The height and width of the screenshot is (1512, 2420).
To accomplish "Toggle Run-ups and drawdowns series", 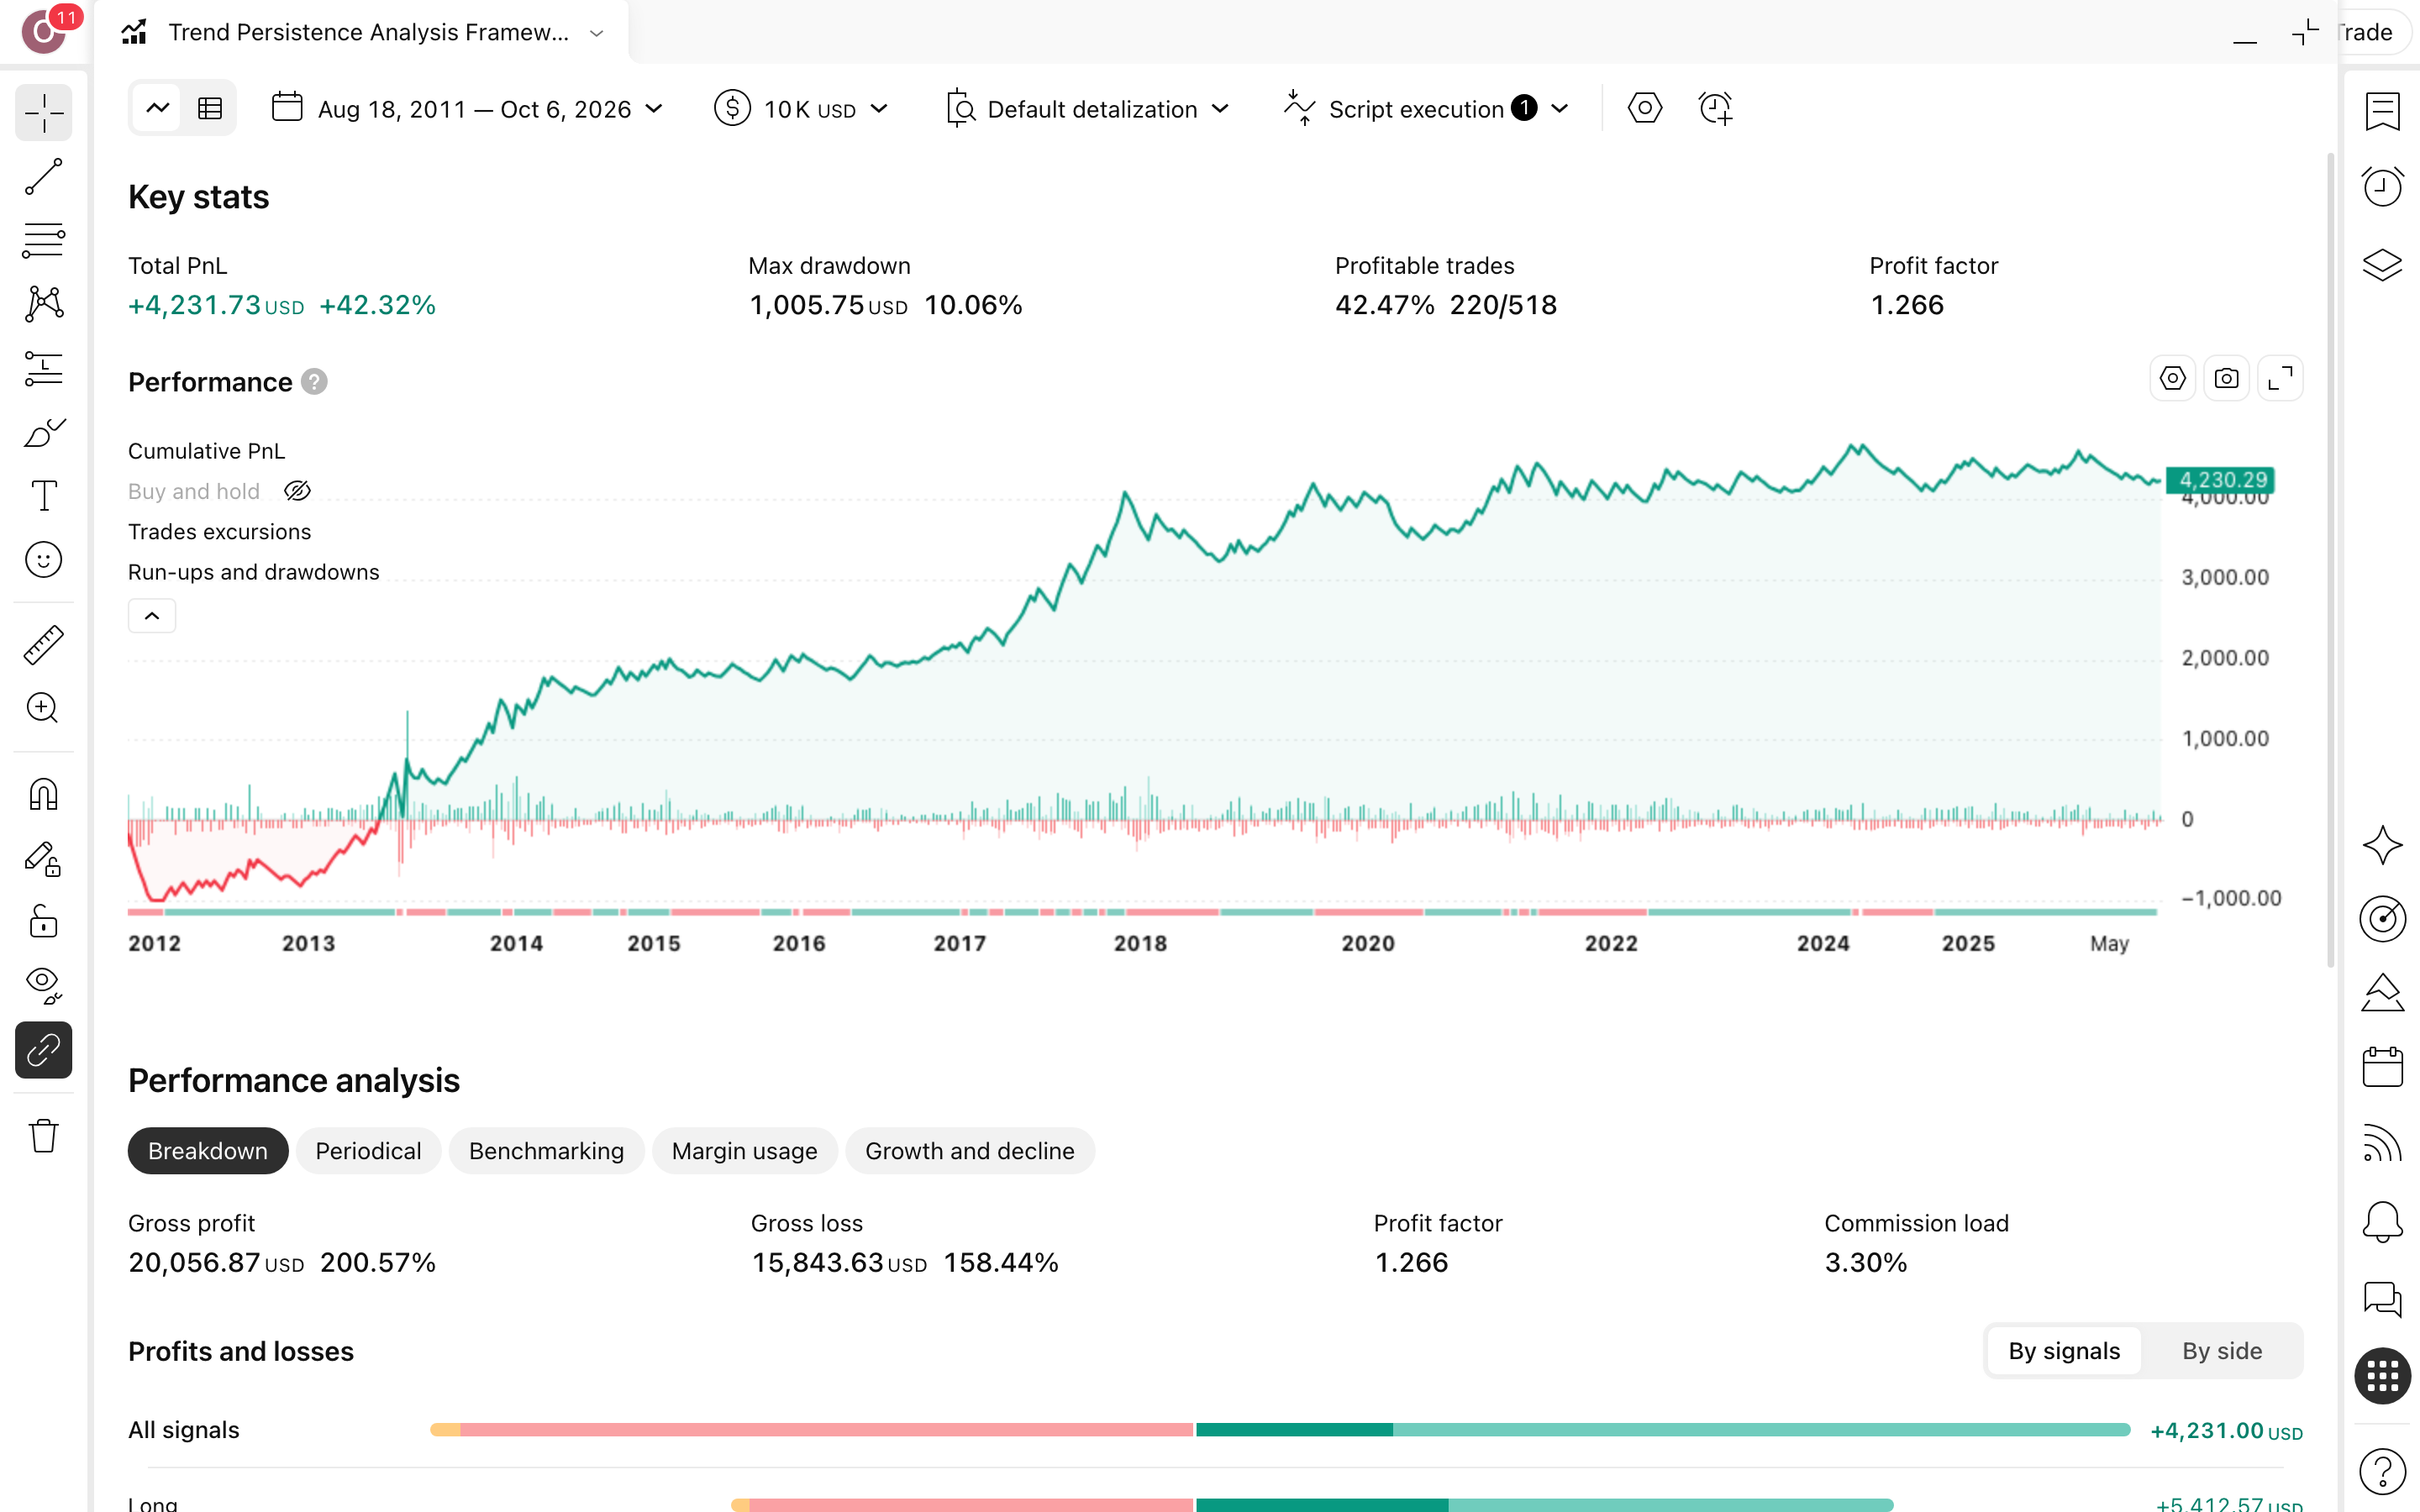I will click(253, 572).
